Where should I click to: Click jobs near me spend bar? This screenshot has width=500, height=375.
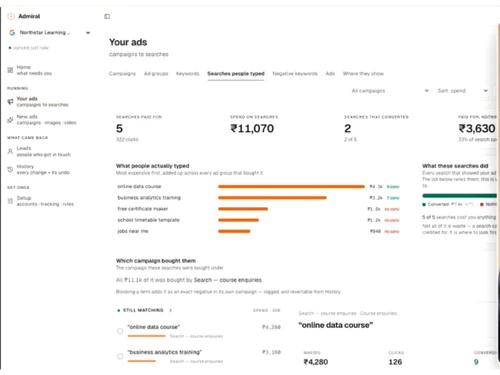[234, 231]
